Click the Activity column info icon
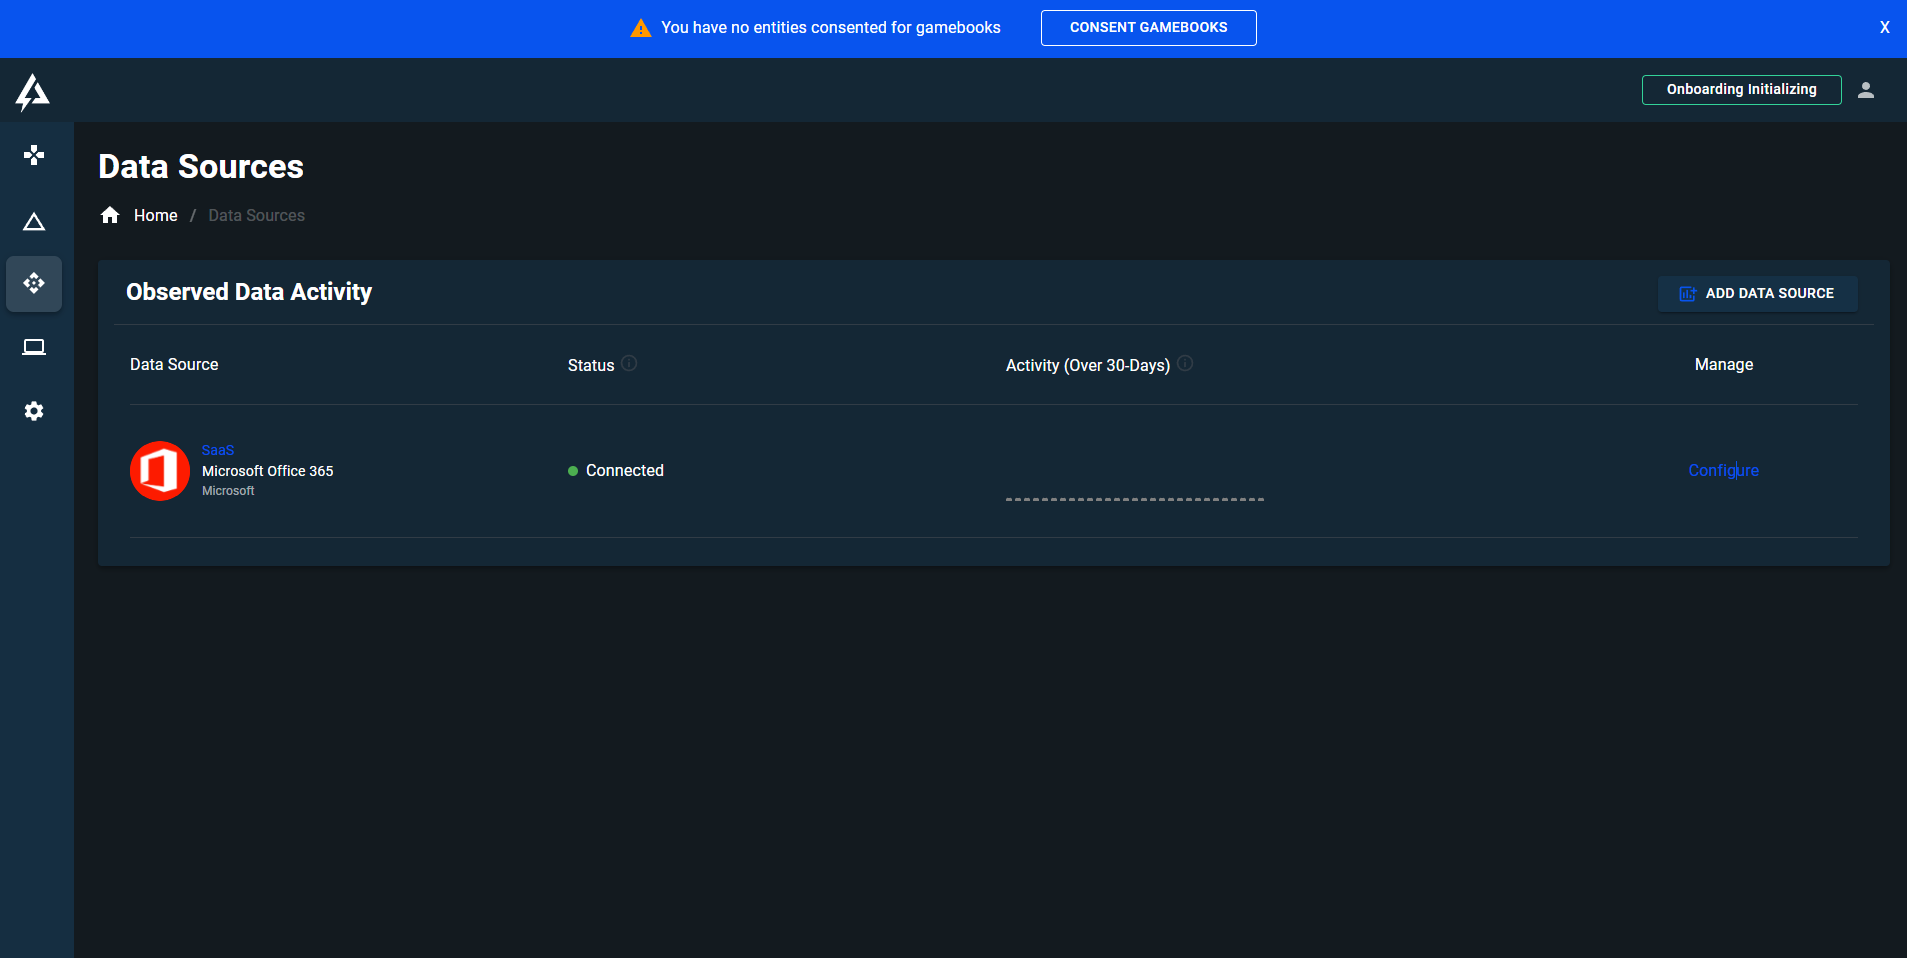The height and width of the screenshot is (958, 1907). 1185,363
